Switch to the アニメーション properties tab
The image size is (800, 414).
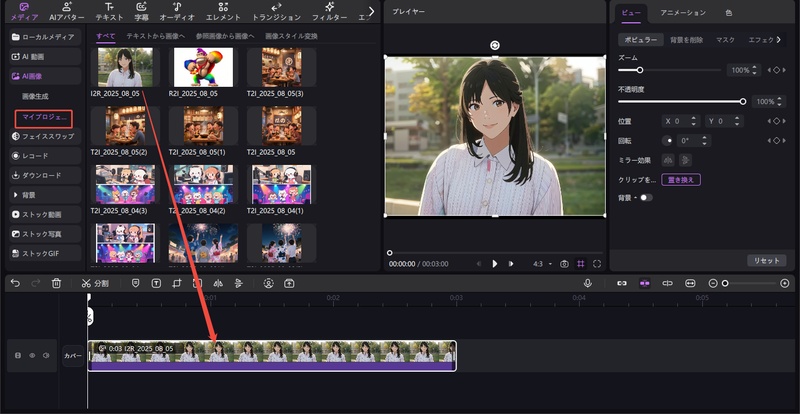683,13
